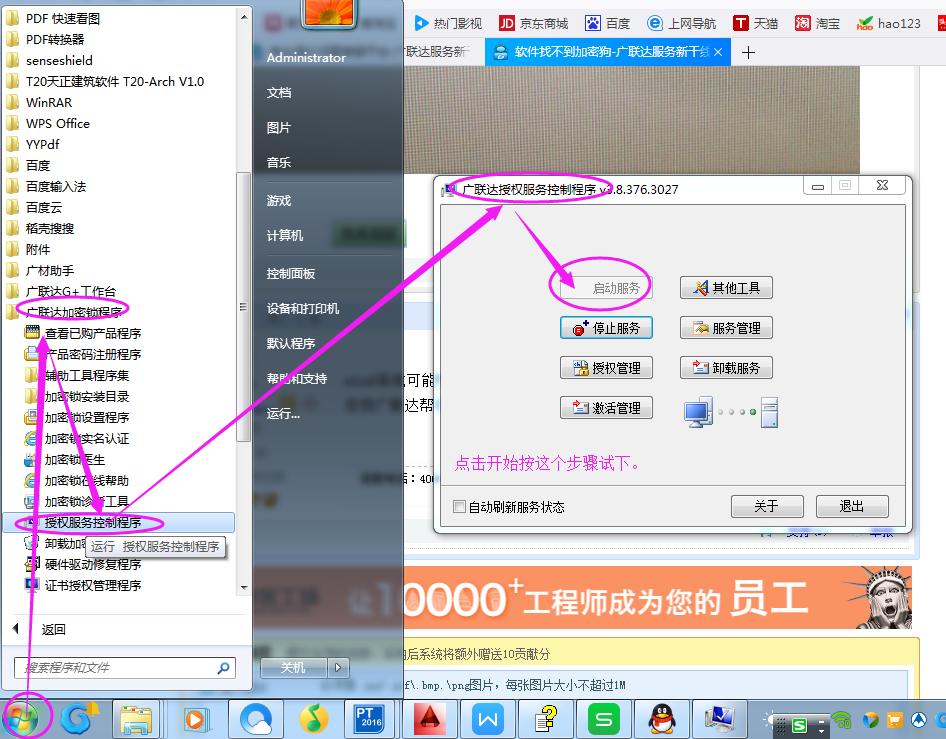Select the 软件找不到加密狗 browser tab

pos(608,52)
